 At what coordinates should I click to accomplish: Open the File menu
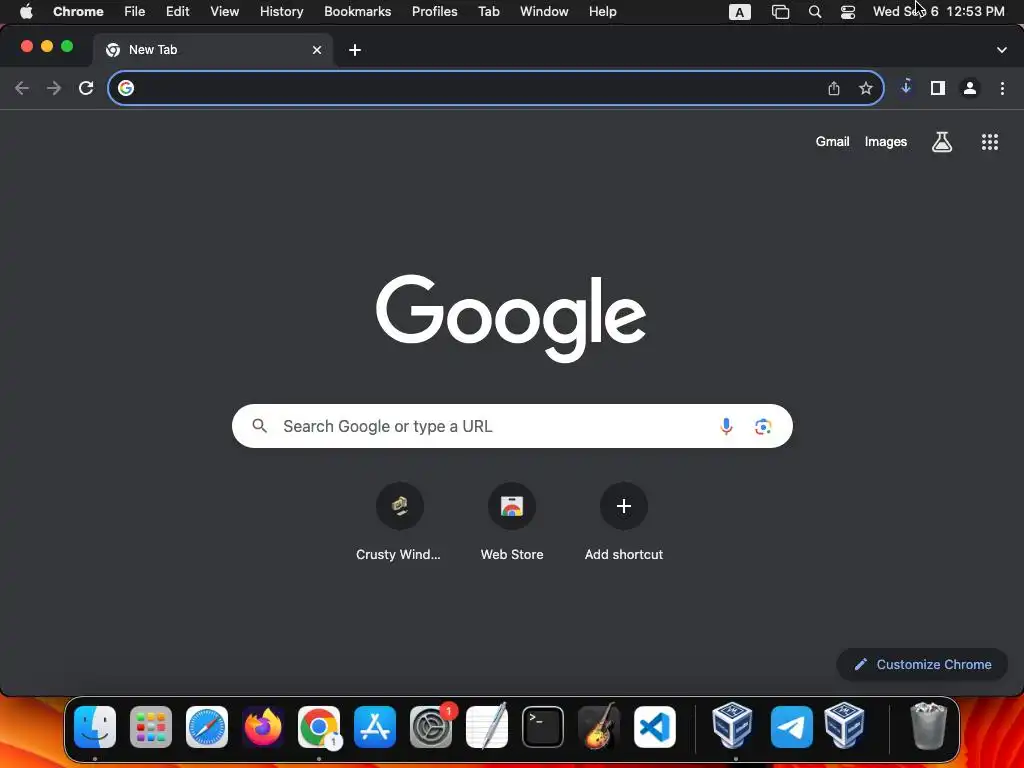click(x=135, y=11)
